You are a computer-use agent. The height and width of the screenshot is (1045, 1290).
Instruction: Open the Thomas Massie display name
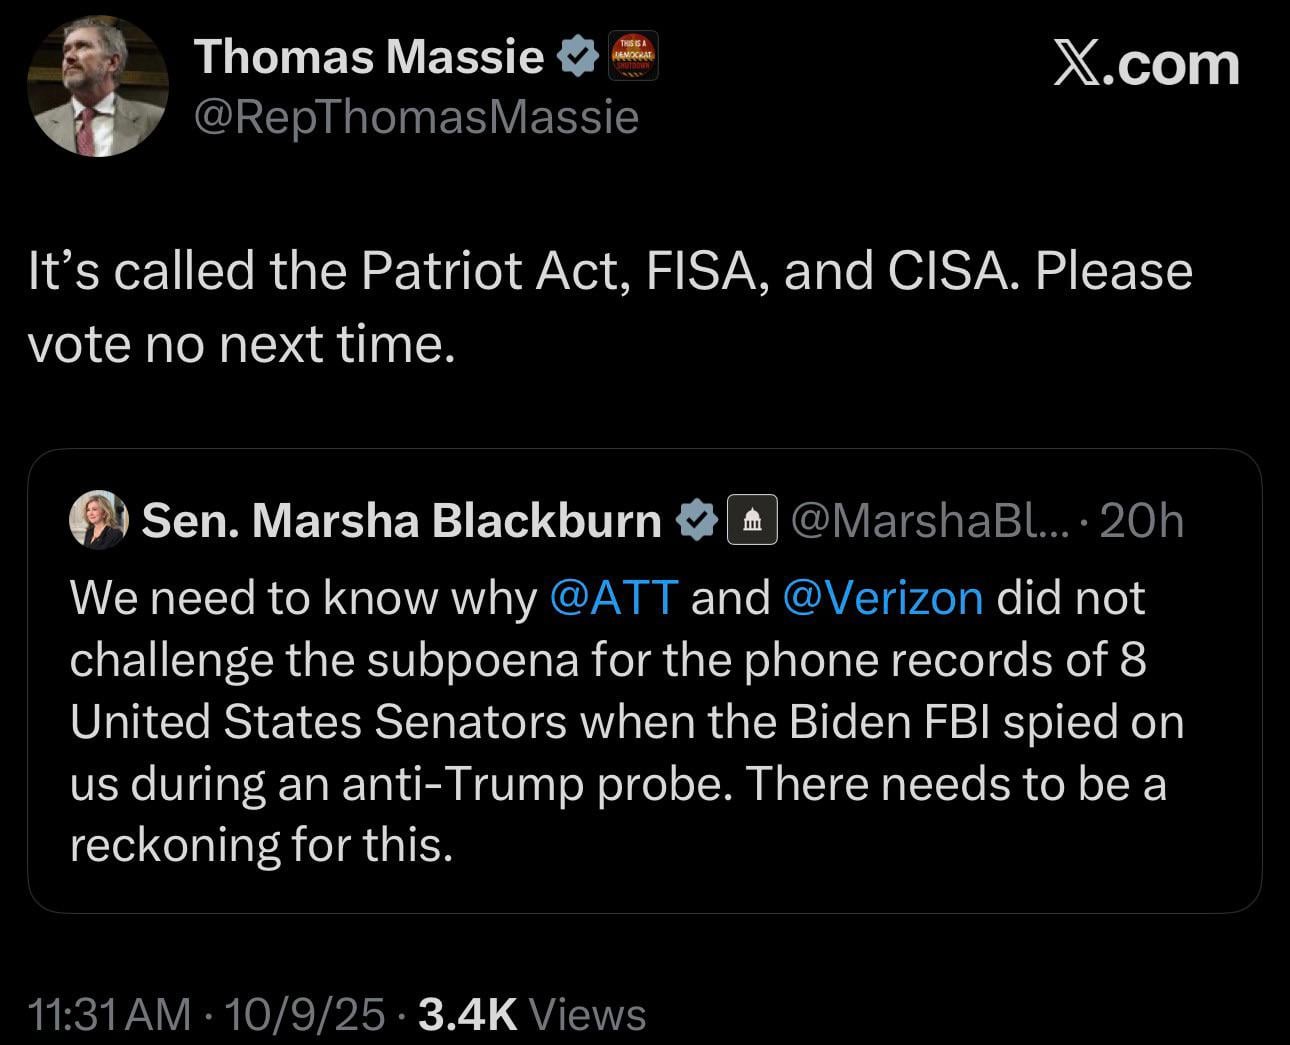(x=369, y=56)
